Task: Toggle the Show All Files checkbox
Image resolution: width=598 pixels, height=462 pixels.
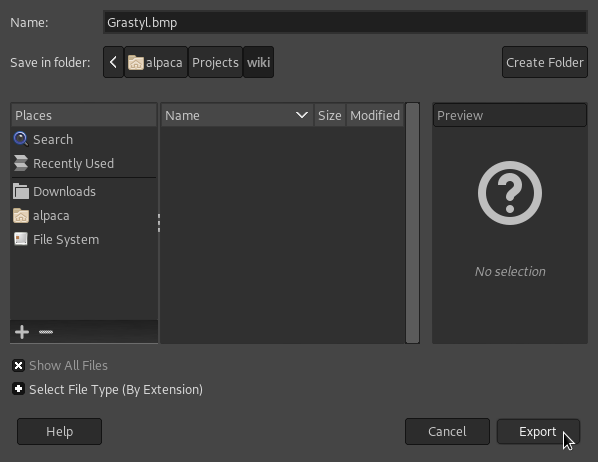Action: click(18, 365)
